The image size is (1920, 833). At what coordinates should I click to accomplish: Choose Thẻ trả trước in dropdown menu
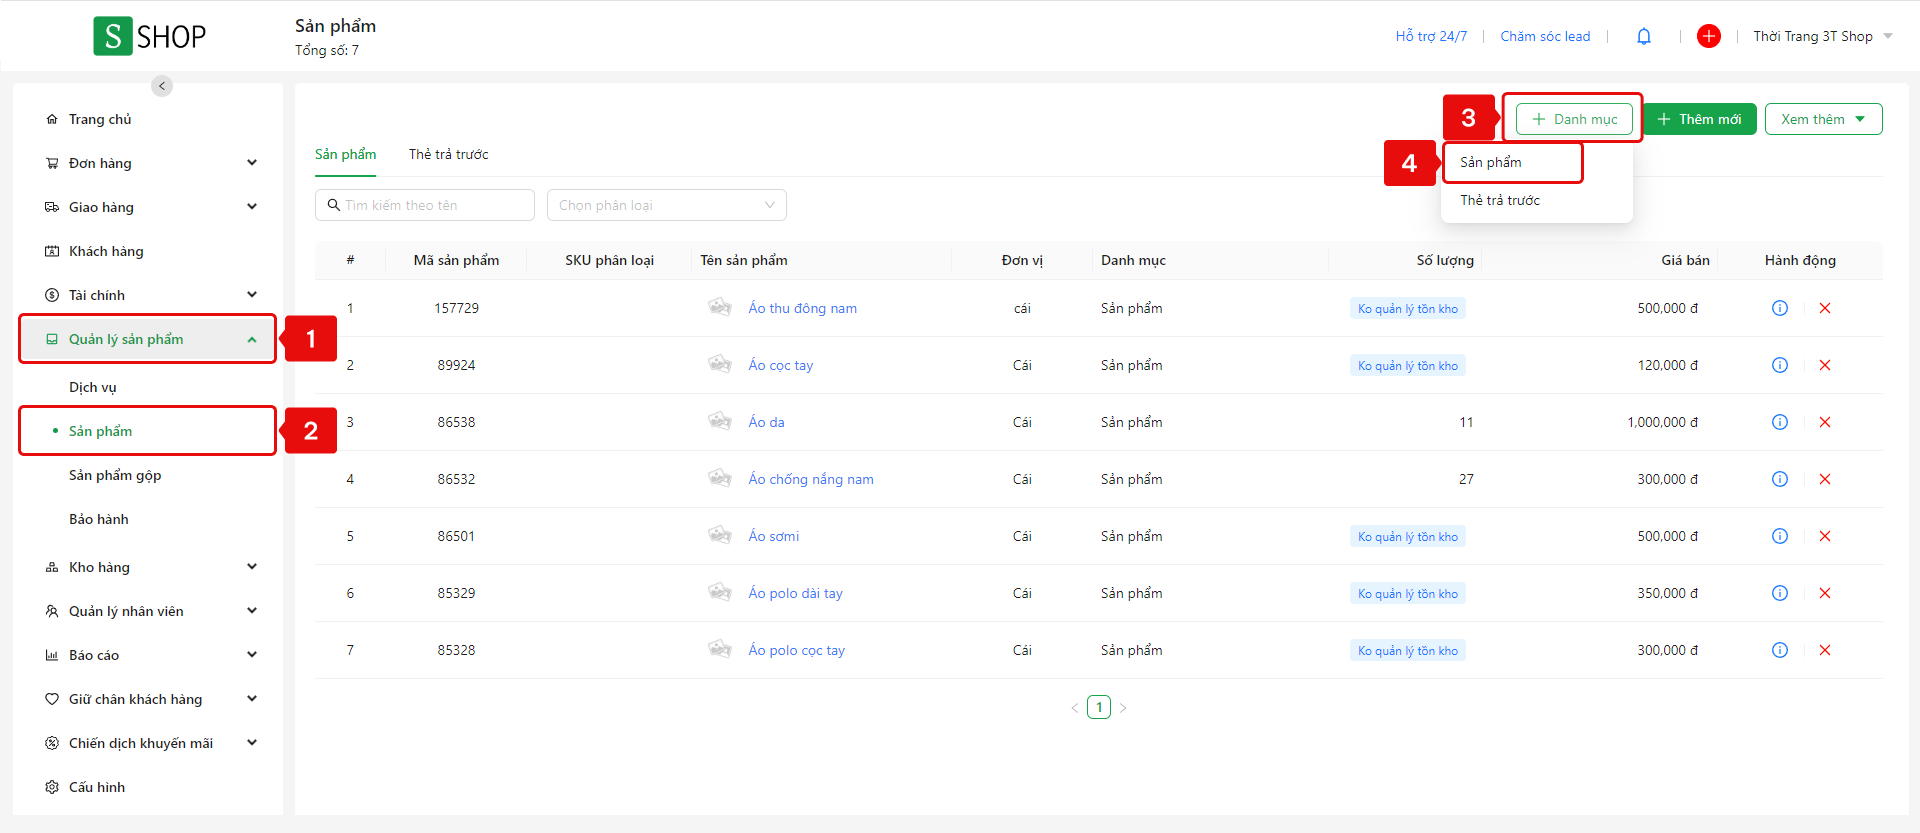pos(1500,200)
